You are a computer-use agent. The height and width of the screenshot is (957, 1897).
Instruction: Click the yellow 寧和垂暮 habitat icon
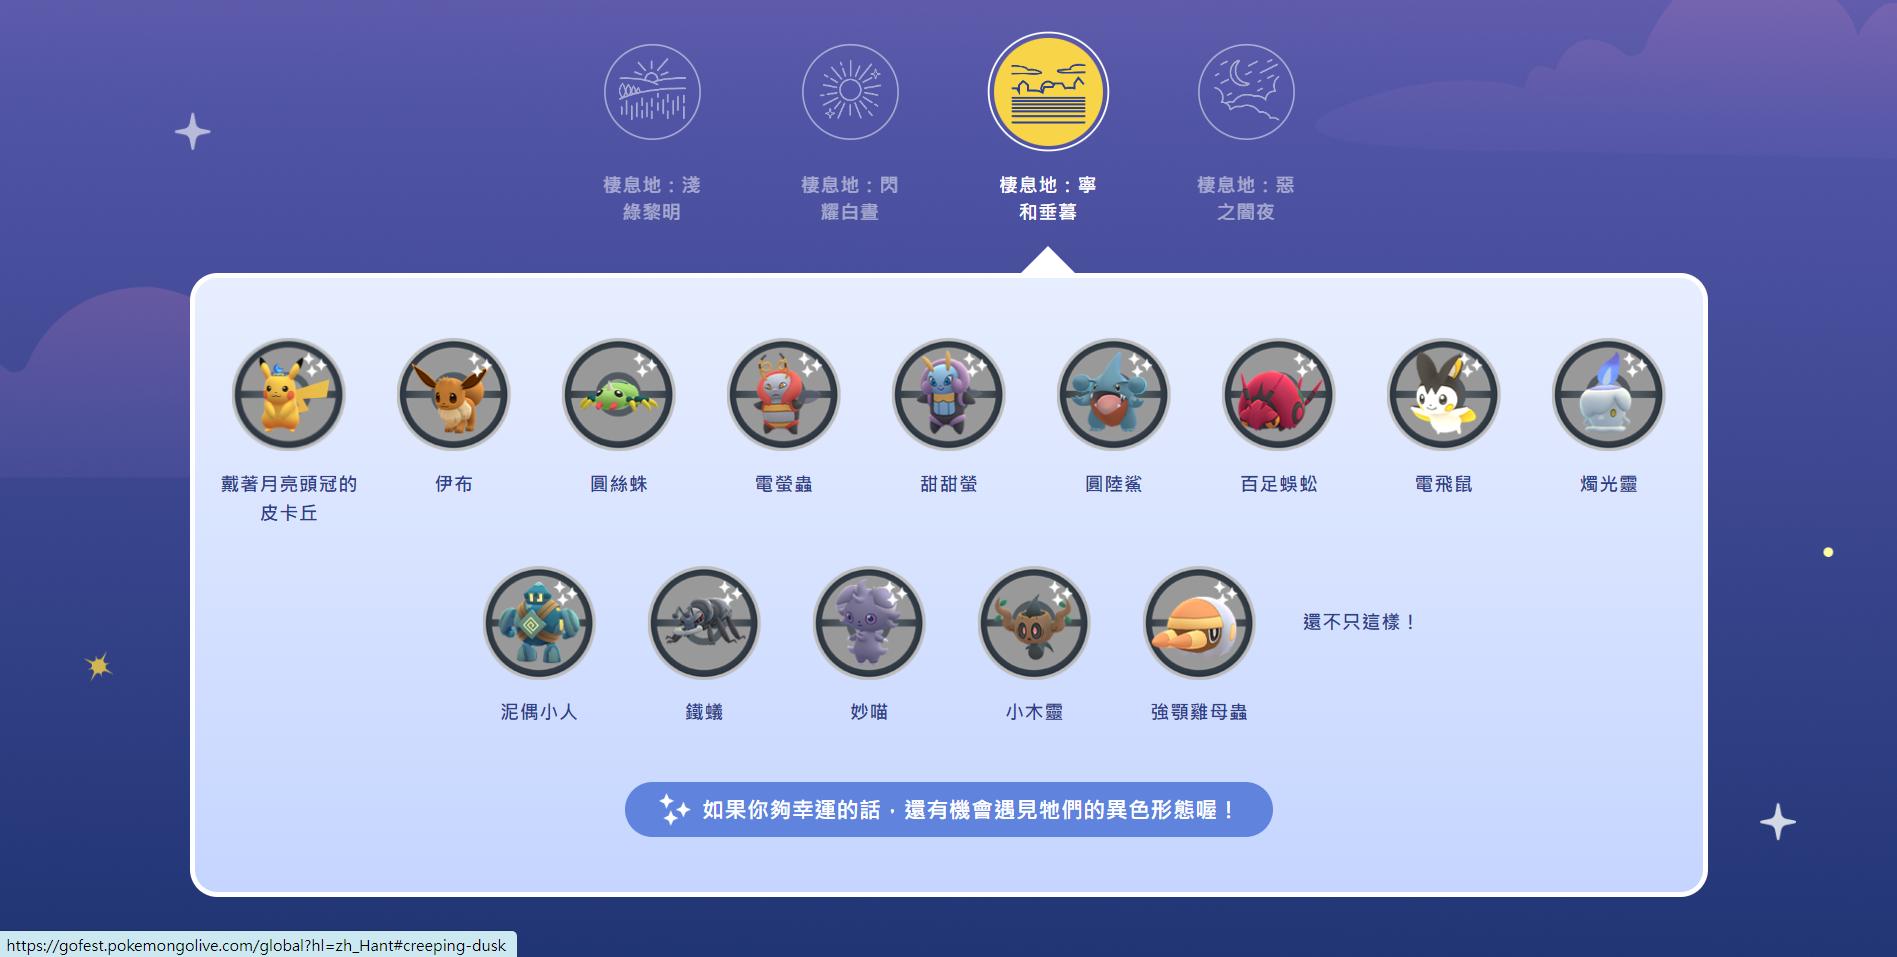coord(1048,92)
